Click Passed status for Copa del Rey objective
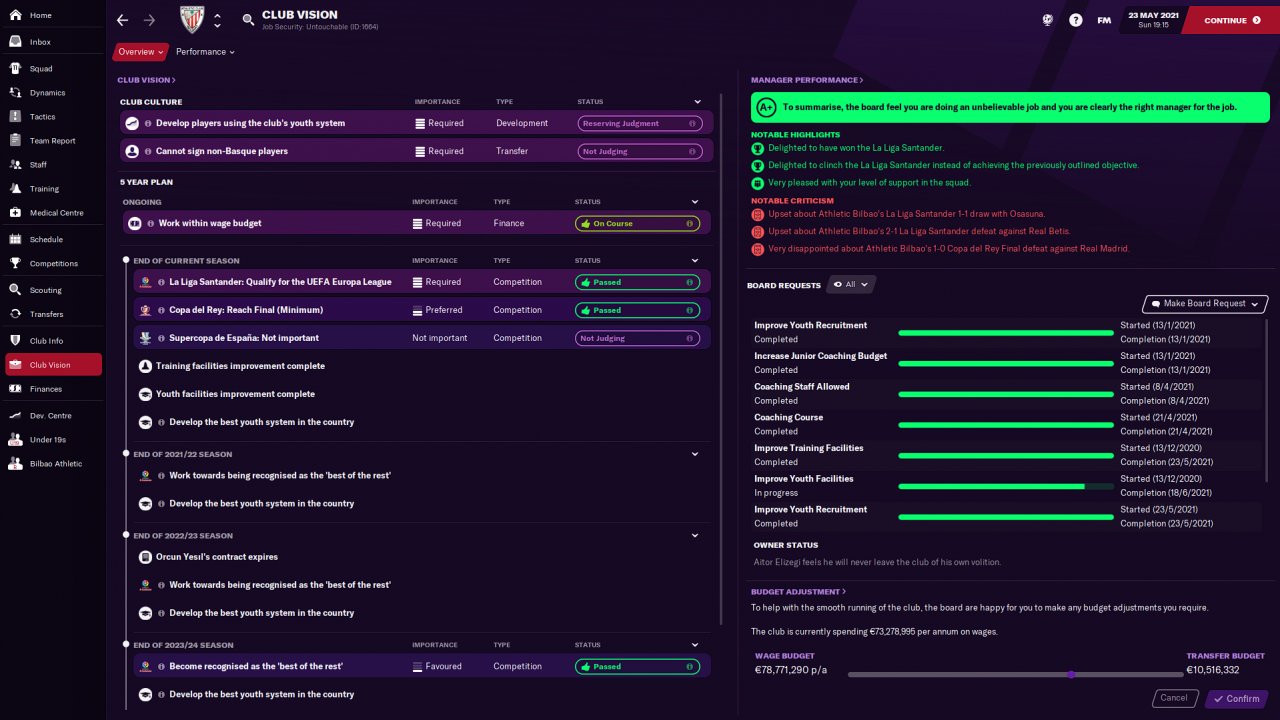This screenshot has height=720, width=1280. point(637,310)
